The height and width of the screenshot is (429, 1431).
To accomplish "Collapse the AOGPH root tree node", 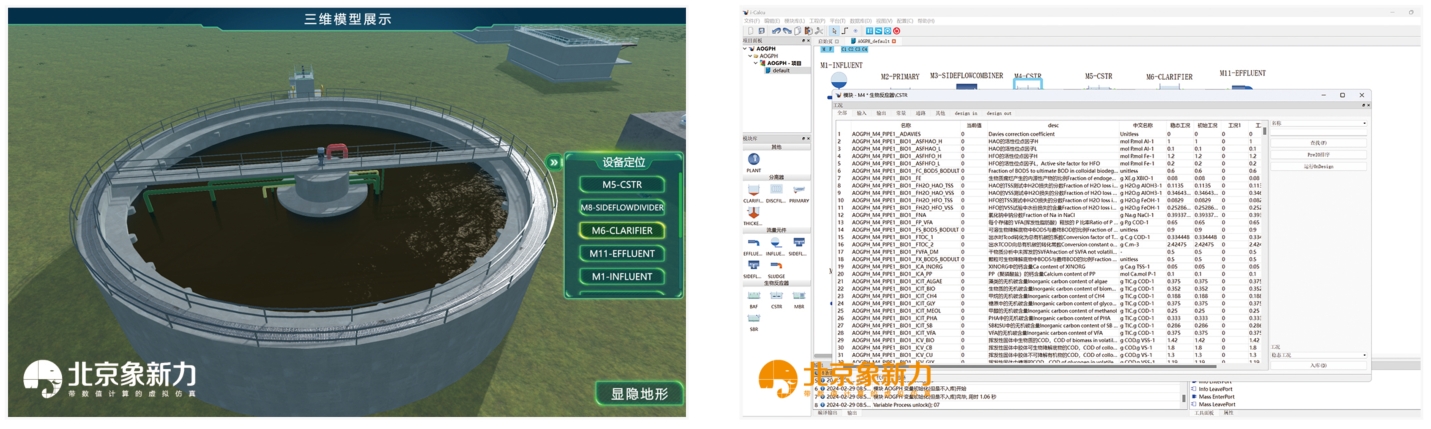I will [745, 48].
